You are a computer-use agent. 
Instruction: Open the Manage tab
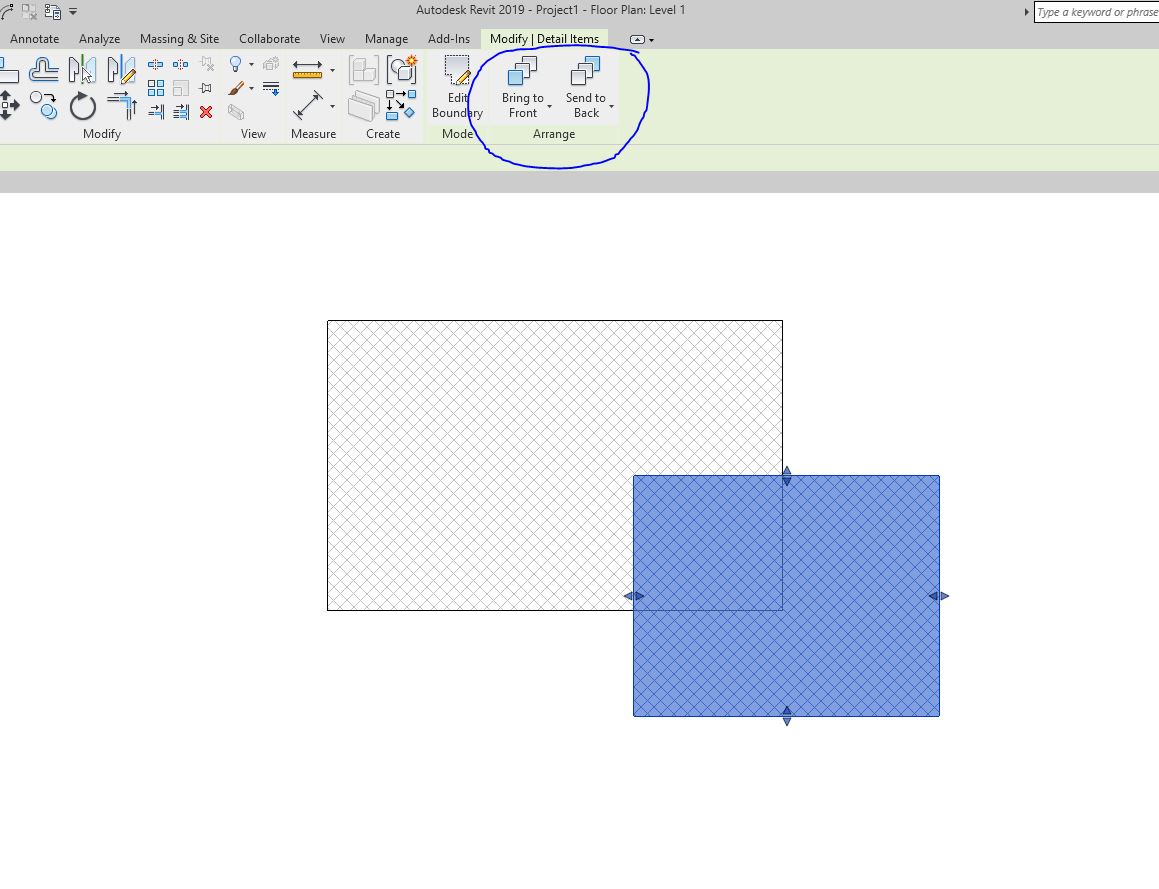tap(386, 38)
